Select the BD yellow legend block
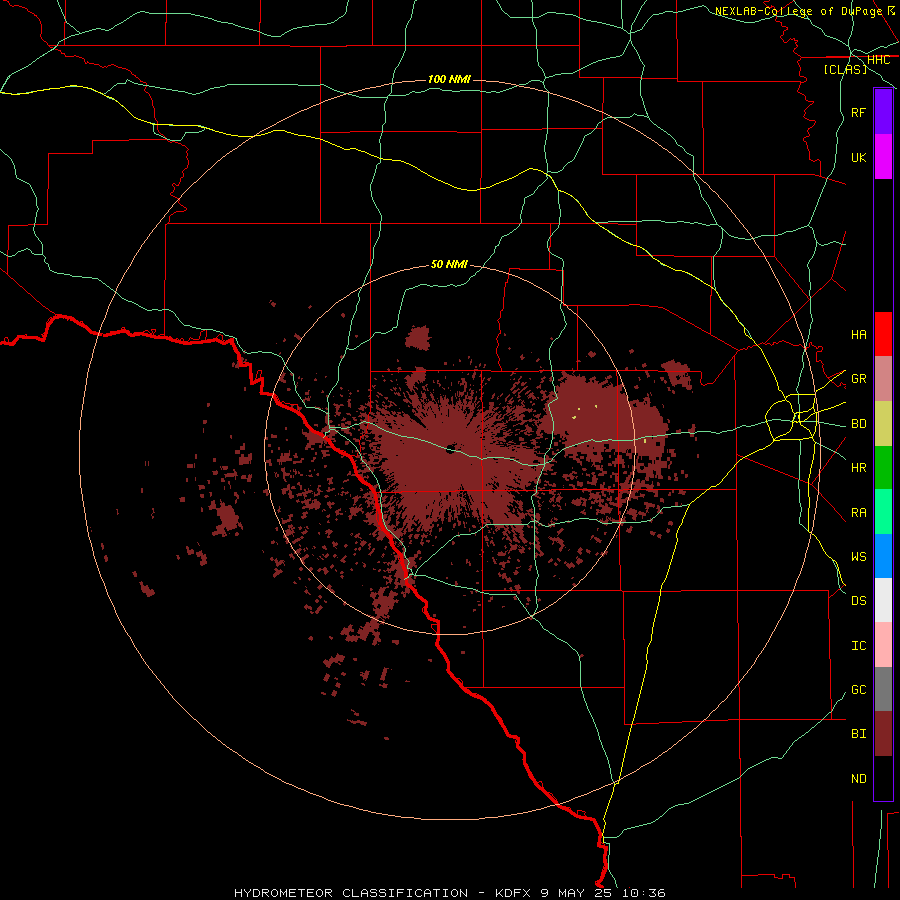This screenshot has width=900, height=900. coord(883,424)
